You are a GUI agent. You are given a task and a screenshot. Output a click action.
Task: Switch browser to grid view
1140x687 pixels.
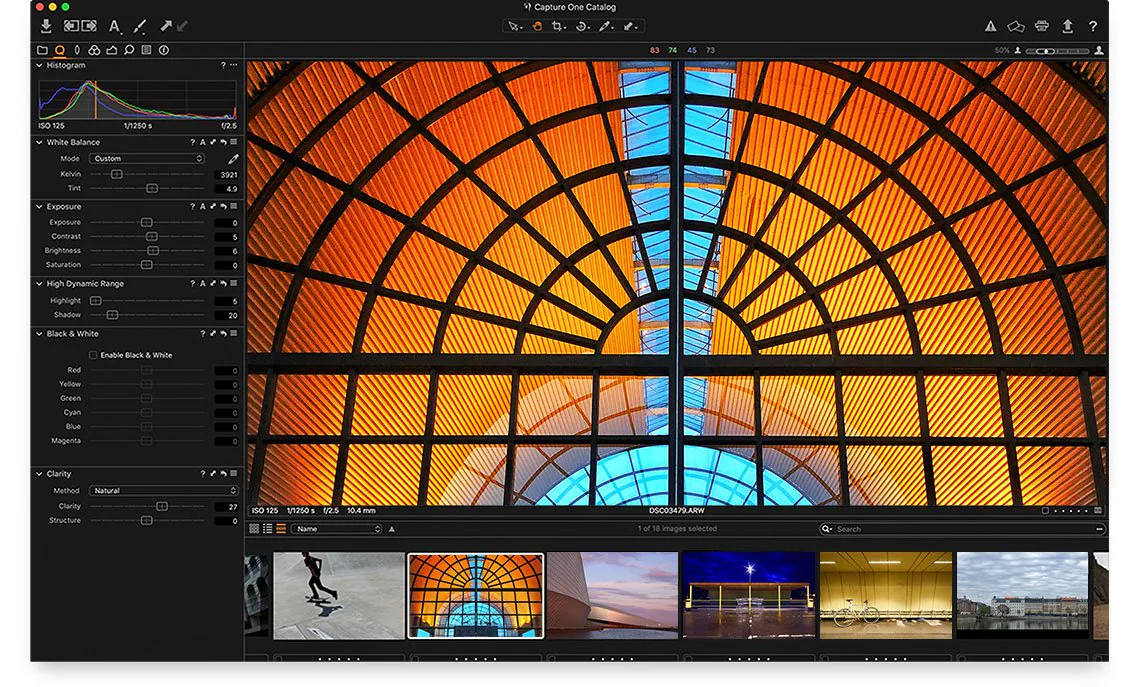[x=254, y=529]
